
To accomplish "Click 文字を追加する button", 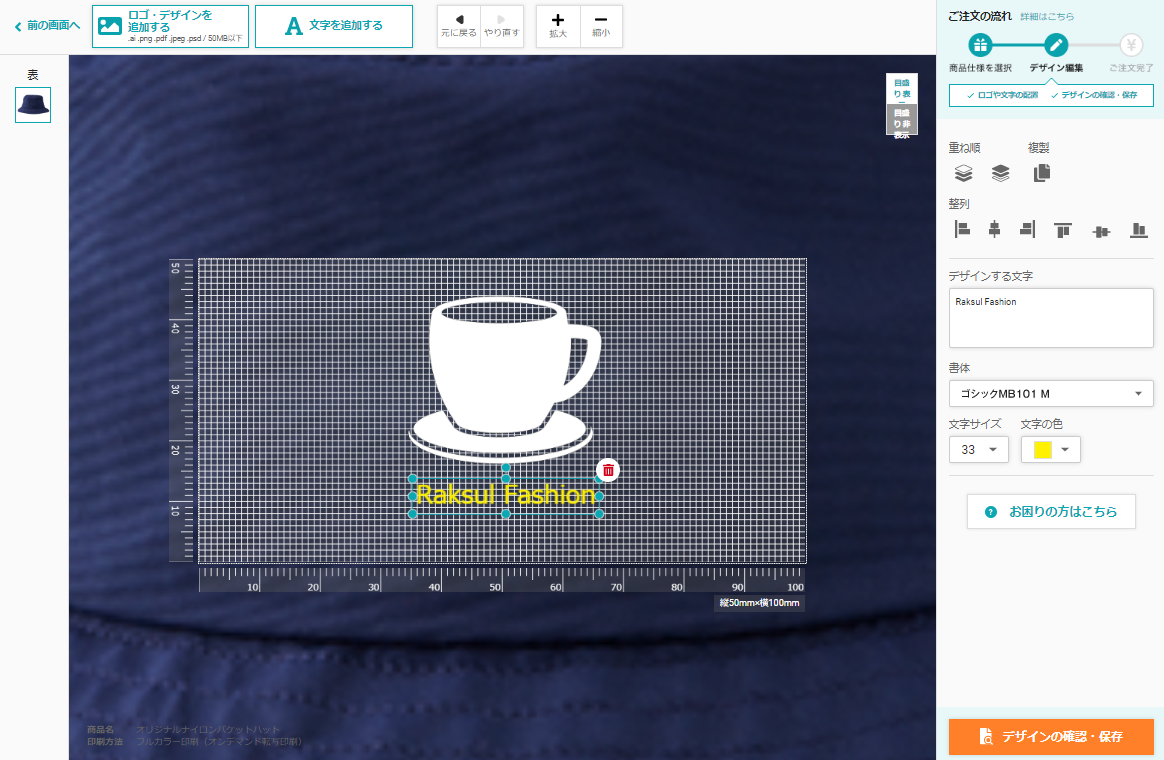I will (333, 27).
